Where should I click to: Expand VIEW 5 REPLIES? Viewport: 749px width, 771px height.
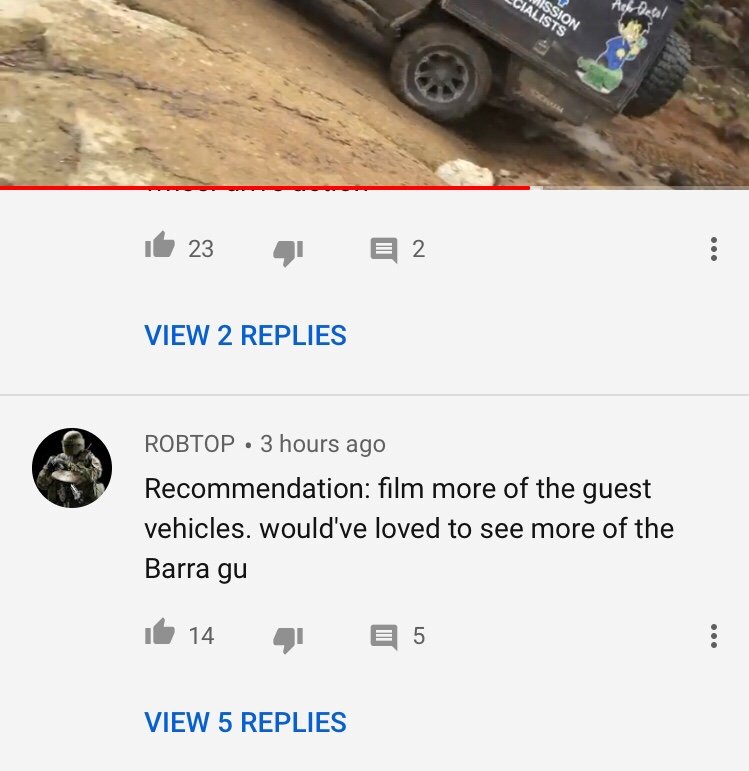pyautogui.click(x=245, y=722)
